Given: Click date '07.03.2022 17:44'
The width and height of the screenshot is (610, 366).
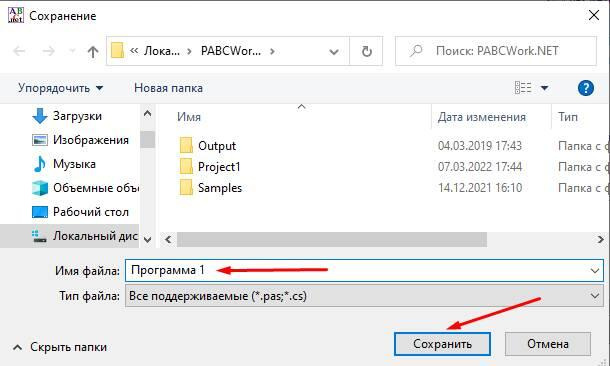Looking at the screenshot, I should coord(480,167).
